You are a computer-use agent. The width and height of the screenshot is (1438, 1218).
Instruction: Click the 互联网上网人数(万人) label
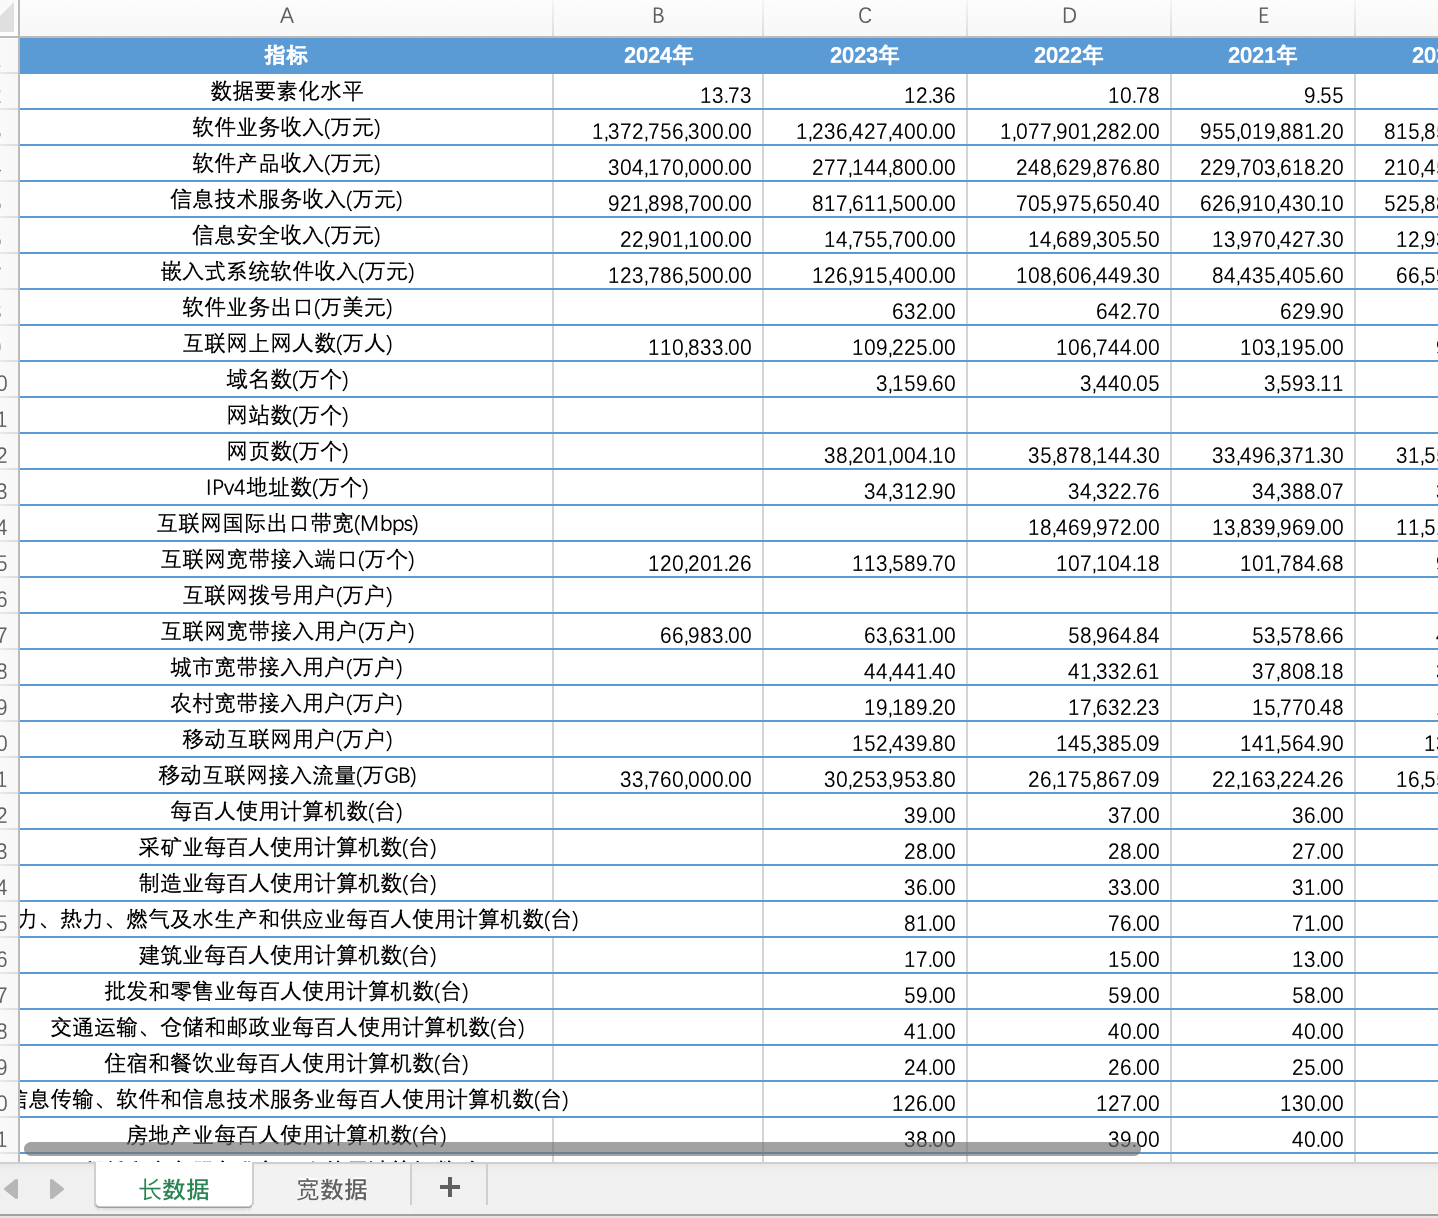point(286,344)
